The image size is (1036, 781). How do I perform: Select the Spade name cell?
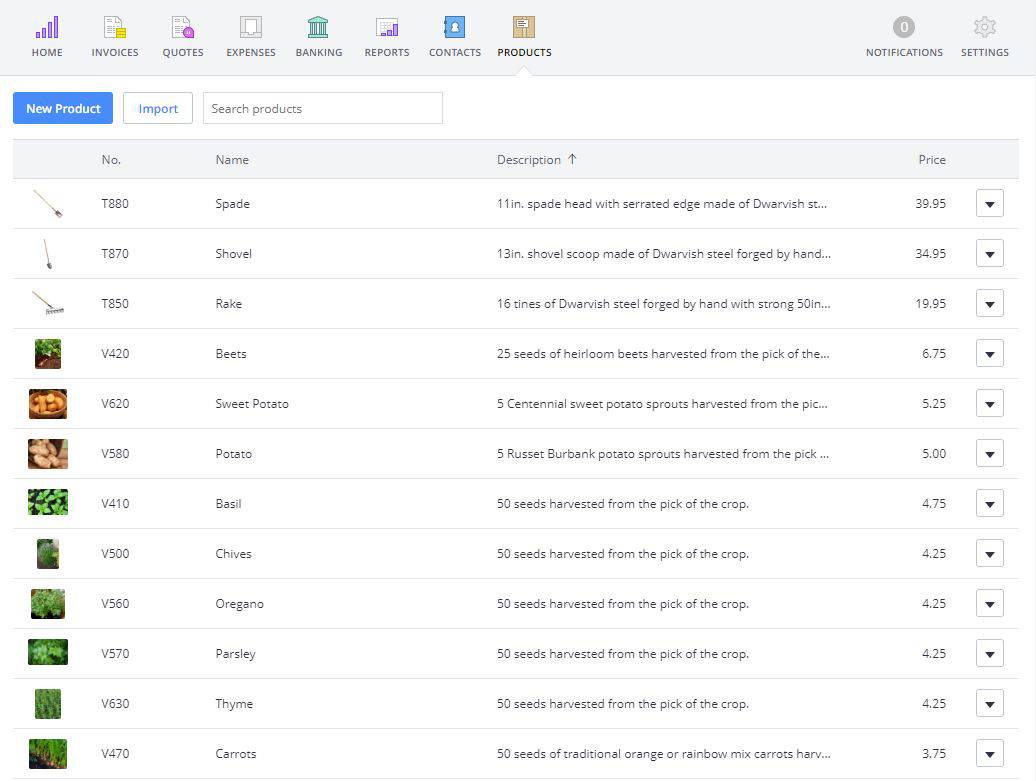pyautogui.click(x=233, y=204)
